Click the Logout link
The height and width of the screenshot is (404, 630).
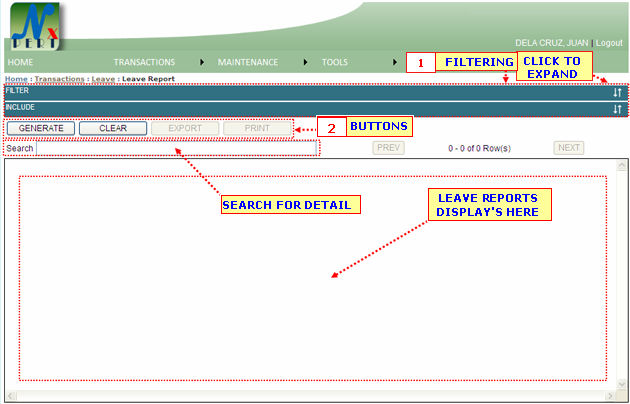[609, 43]
